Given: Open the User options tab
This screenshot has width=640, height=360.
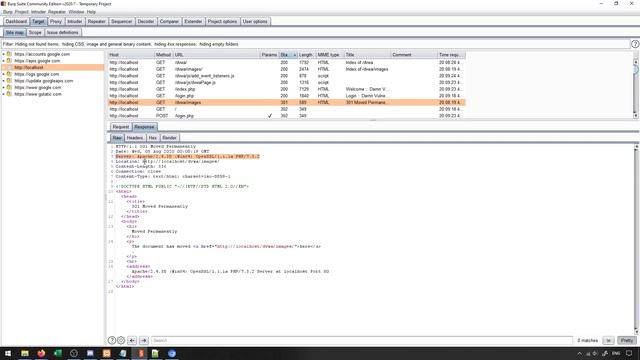Looking at the screenshot, I should click(255, 21).
